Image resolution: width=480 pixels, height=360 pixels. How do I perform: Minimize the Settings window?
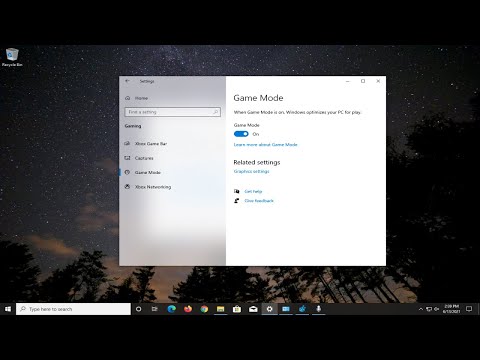(348, 81)
